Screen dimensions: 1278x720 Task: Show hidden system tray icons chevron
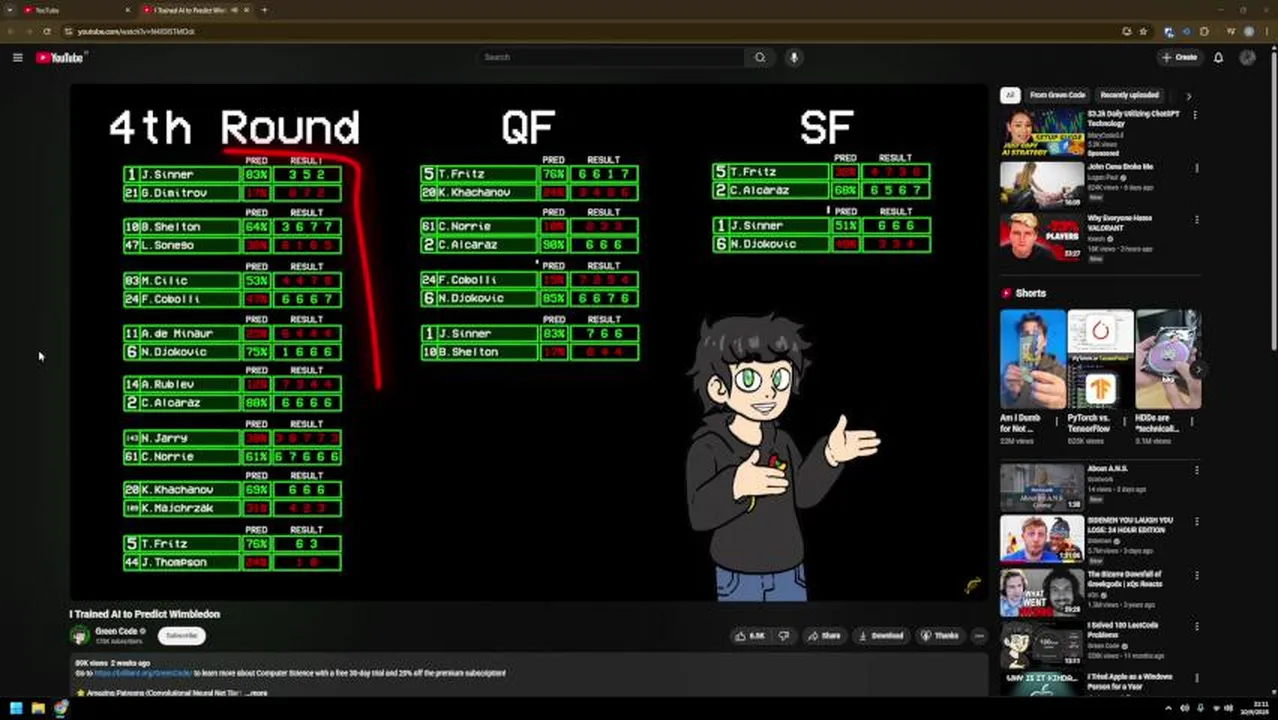click(x=1167, y=708)
